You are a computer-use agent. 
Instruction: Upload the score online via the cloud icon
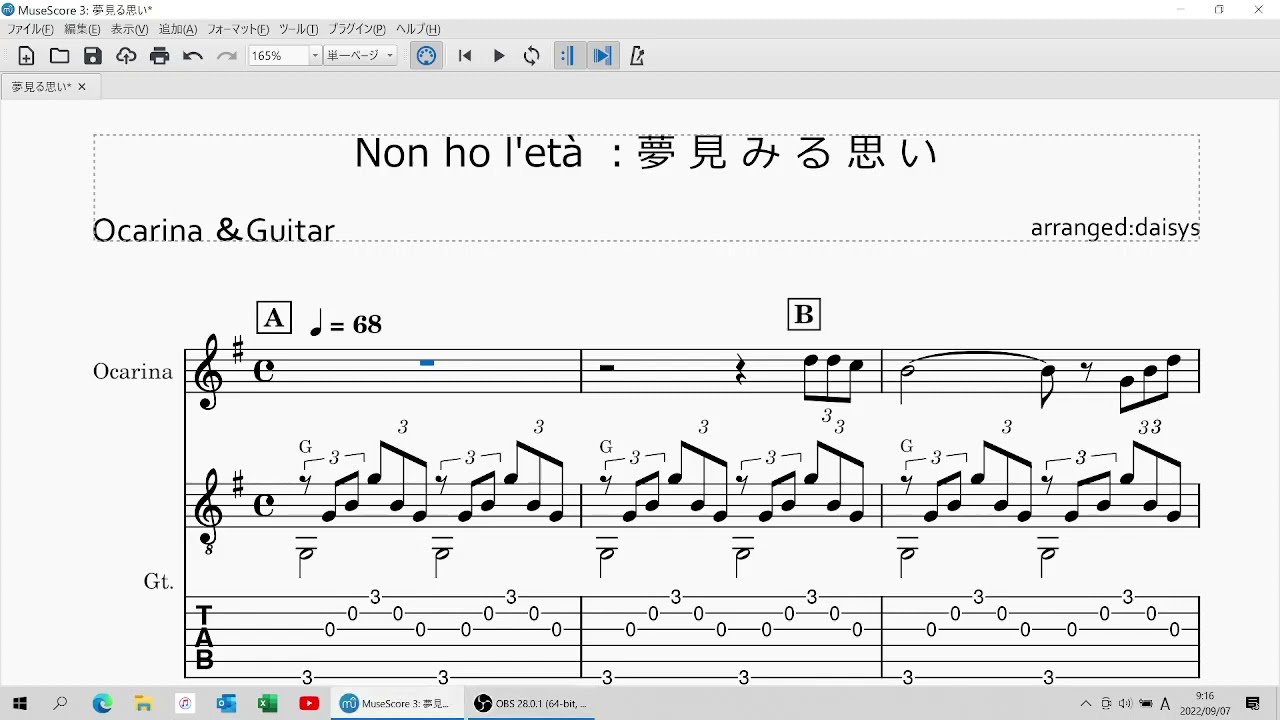point(126,56)
